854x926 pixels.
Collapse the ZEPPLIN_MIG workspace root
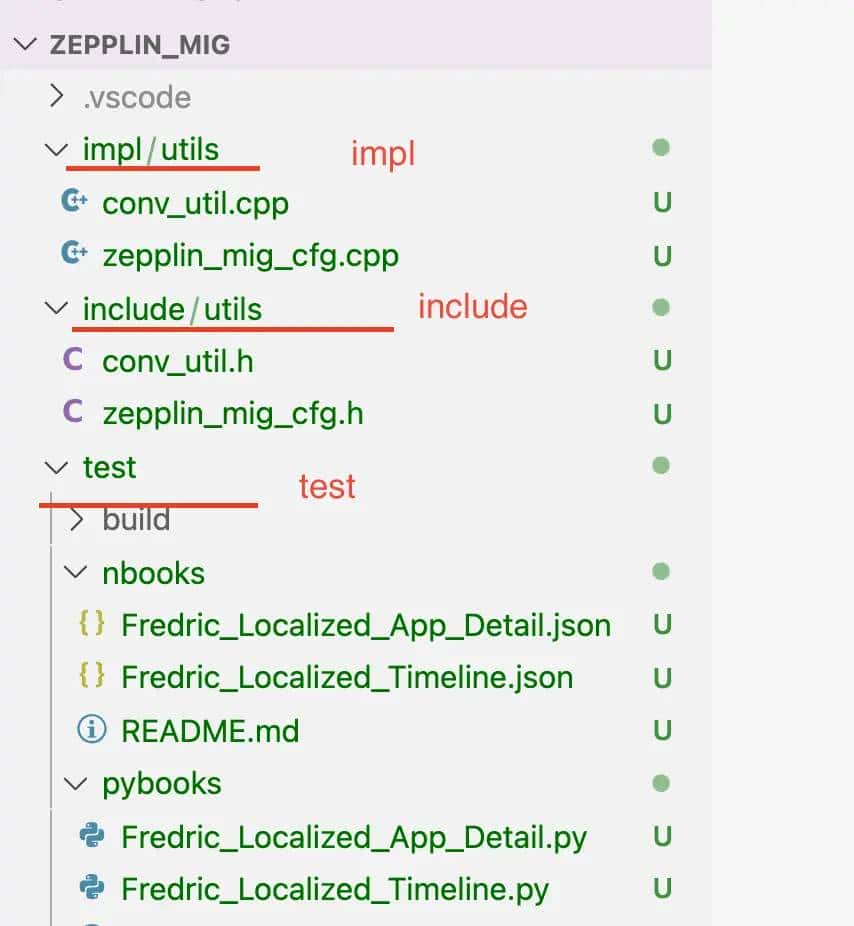(x=26, y=44)
